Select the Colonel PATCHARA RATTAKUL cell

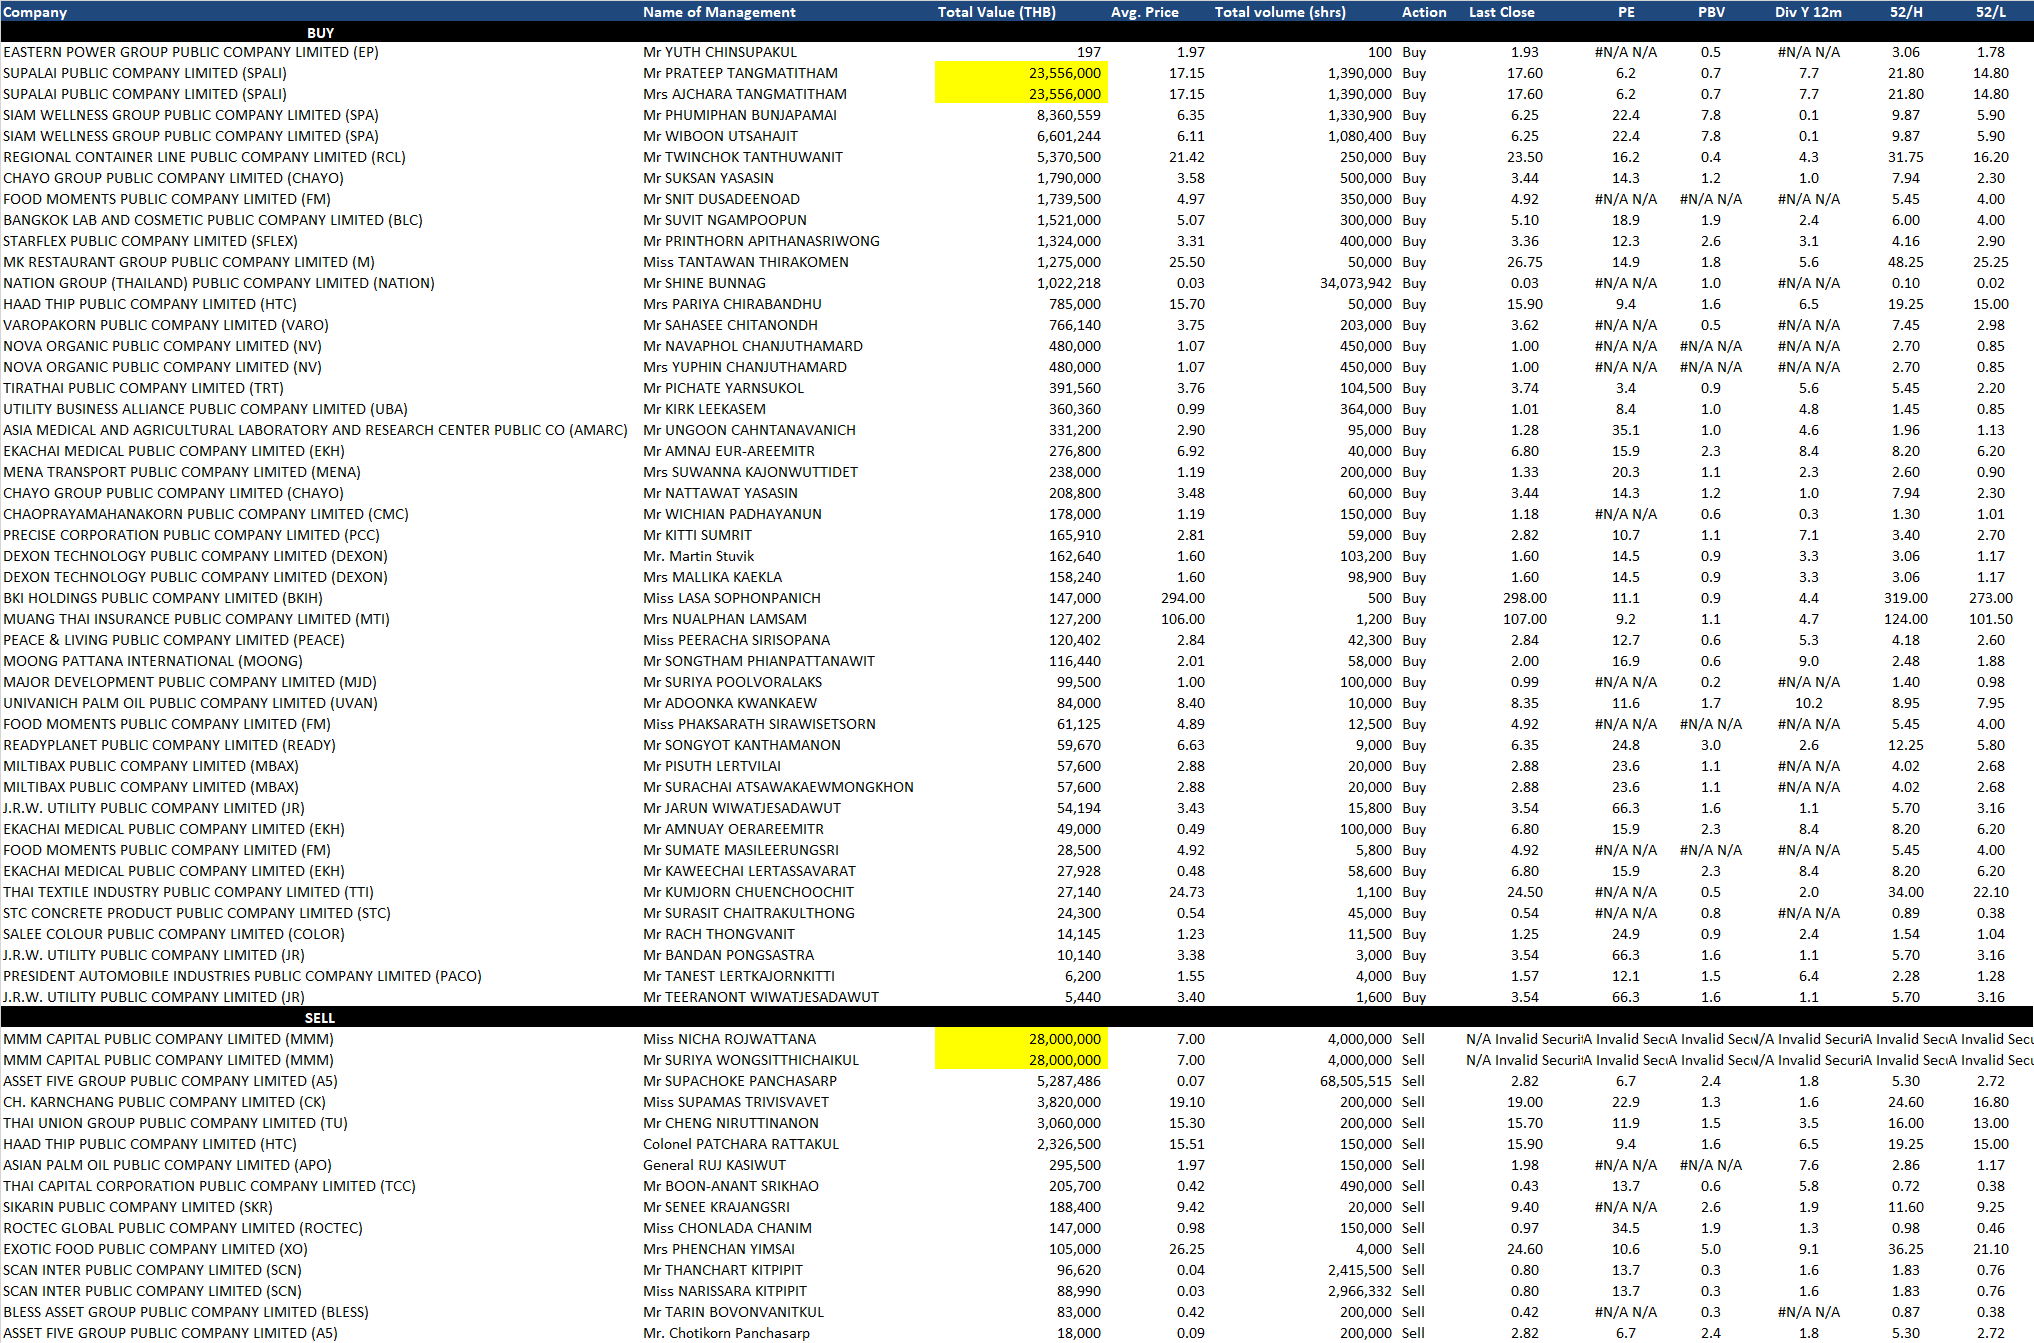tap(740, 1144)
